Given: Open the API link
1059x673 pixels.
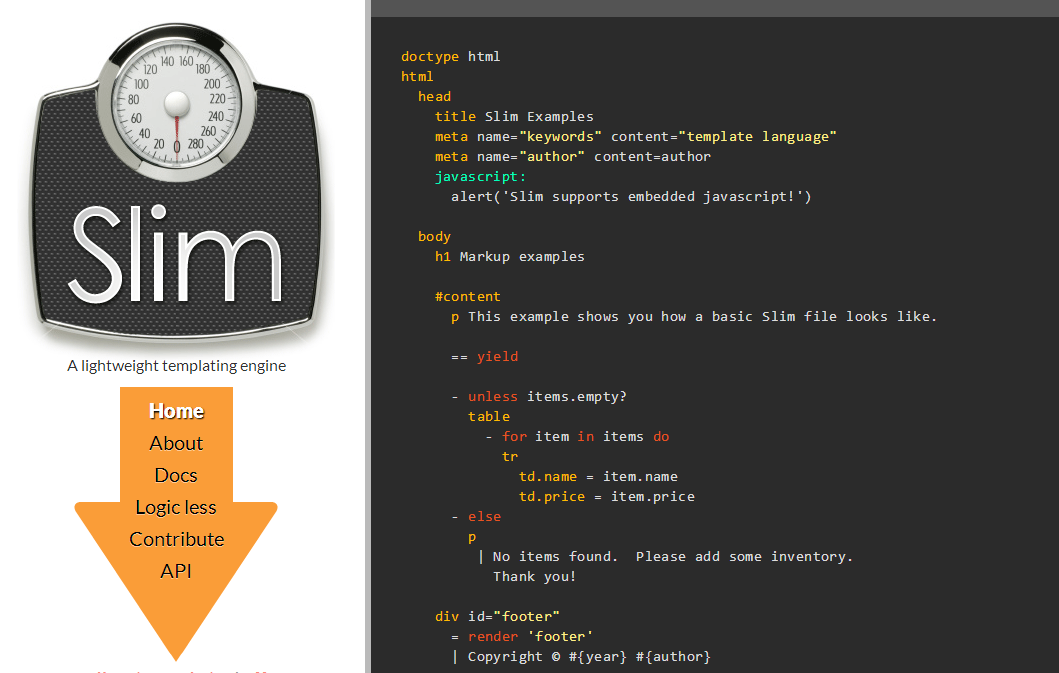Looking at the screenshot, I should [176, 572].
